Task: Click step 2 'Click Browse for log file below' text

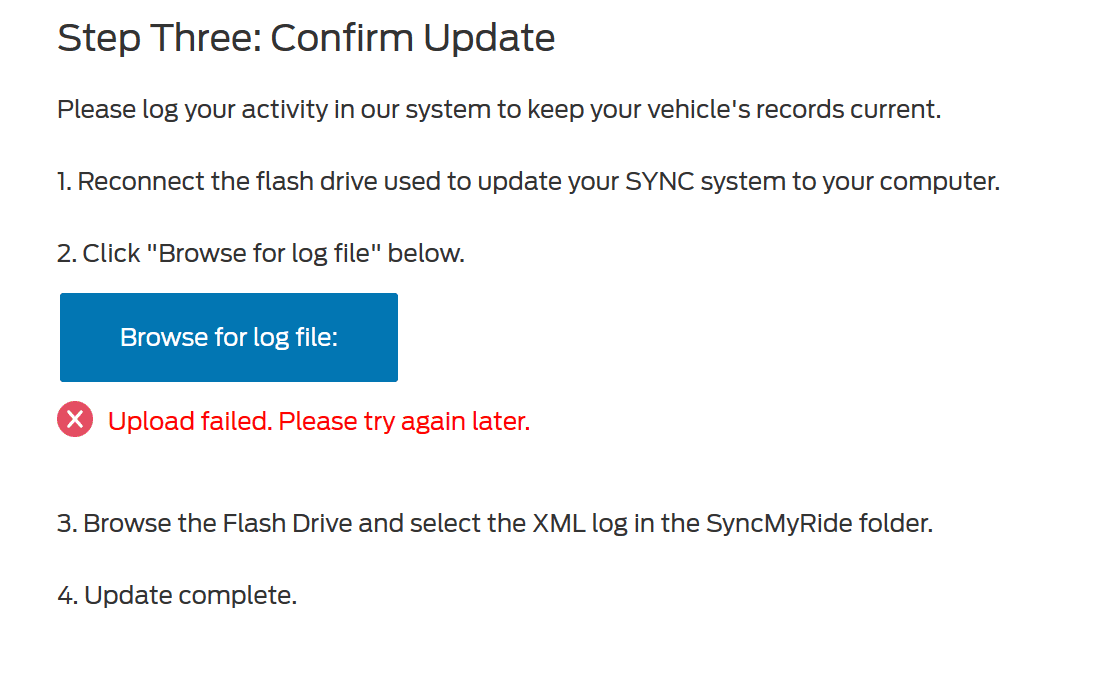Action: tap(261, 254)
